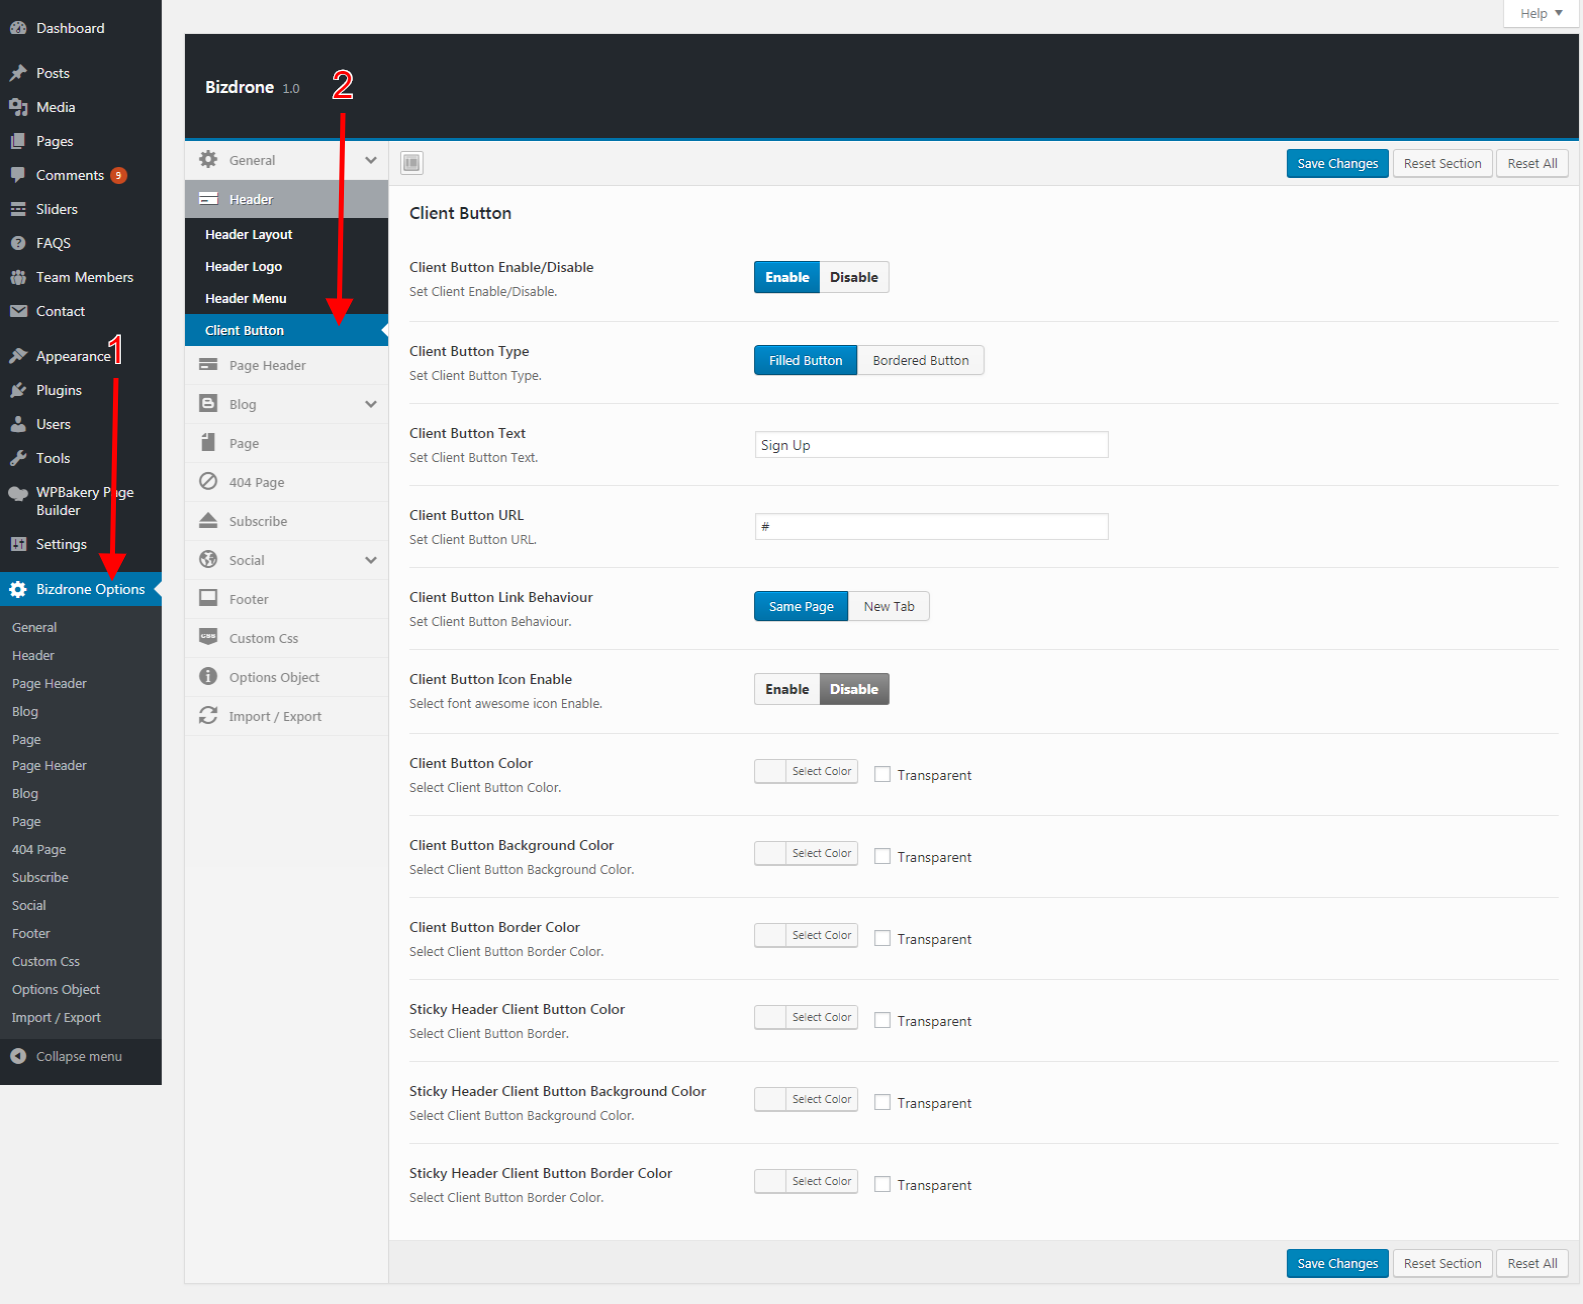Open Import / Export link in WP sidebar
This screenshot has width=1583, height=1304.
pyautogui.click(x=56, y=1017)
